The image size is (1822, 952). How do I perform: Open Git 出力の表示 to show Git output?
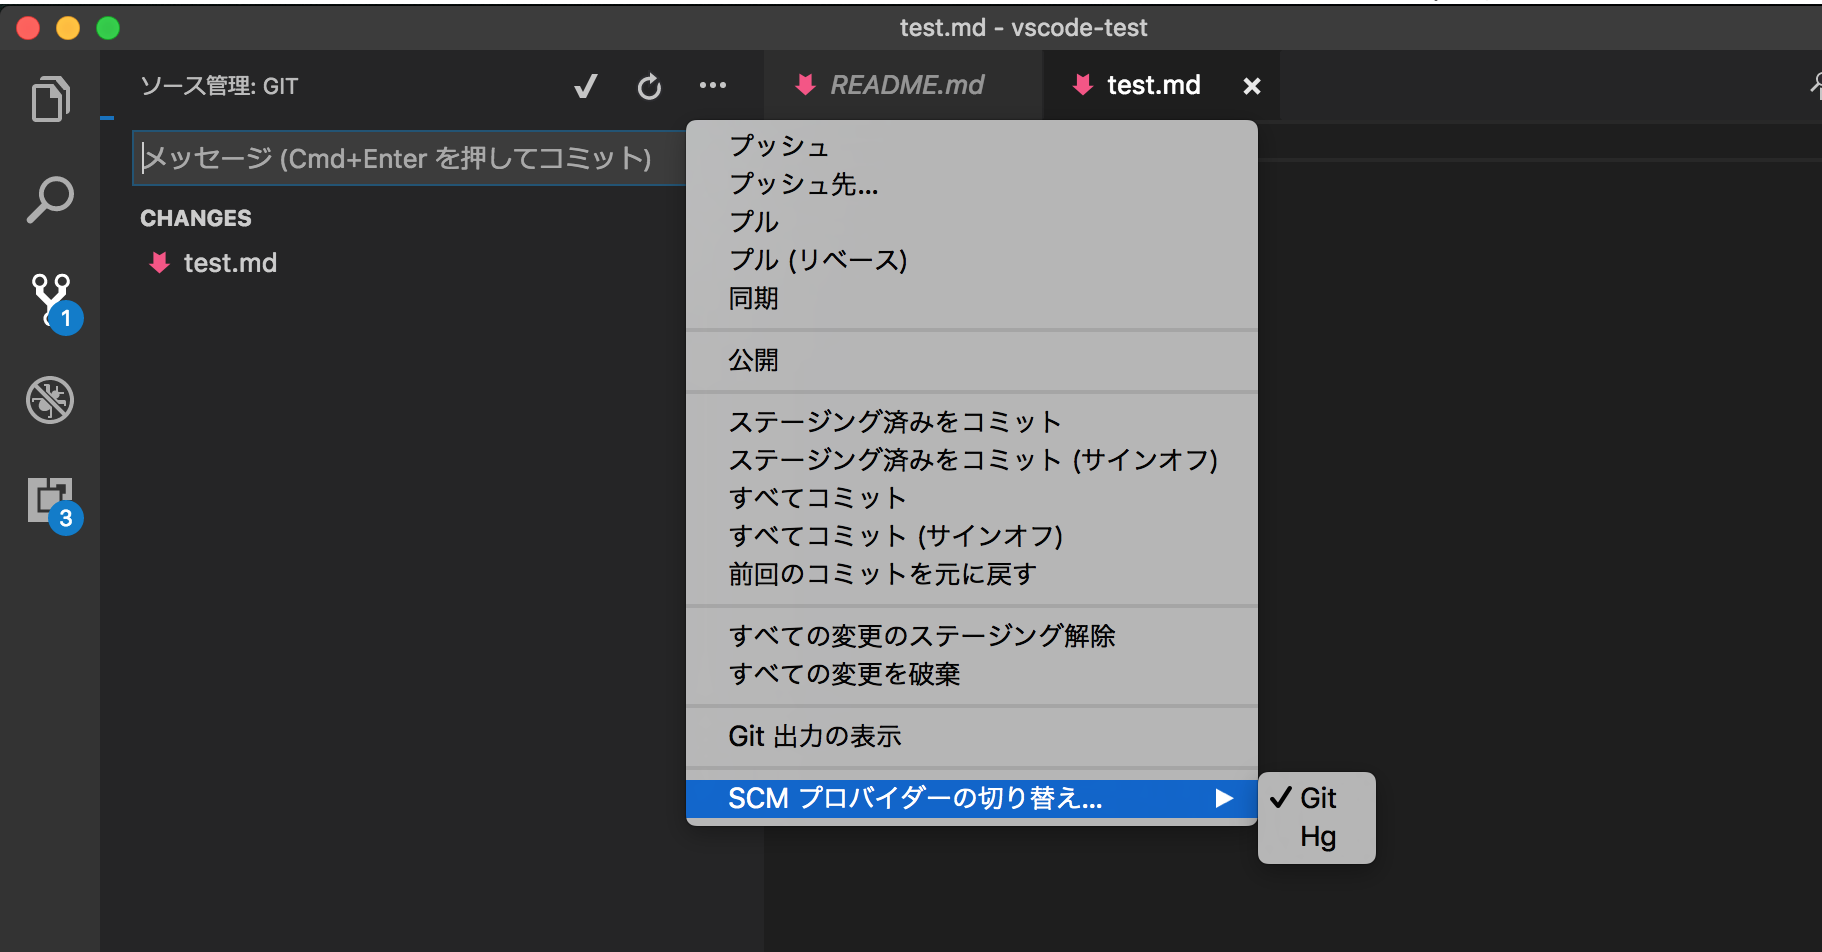(x=815, y=736)
